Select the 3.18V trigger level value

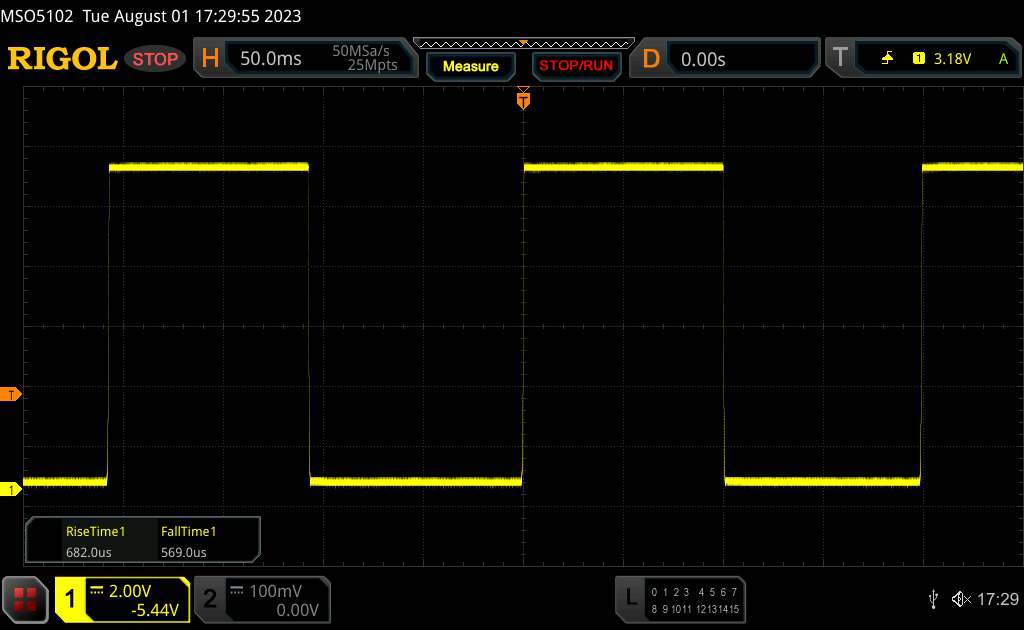[x=952, y=59]
